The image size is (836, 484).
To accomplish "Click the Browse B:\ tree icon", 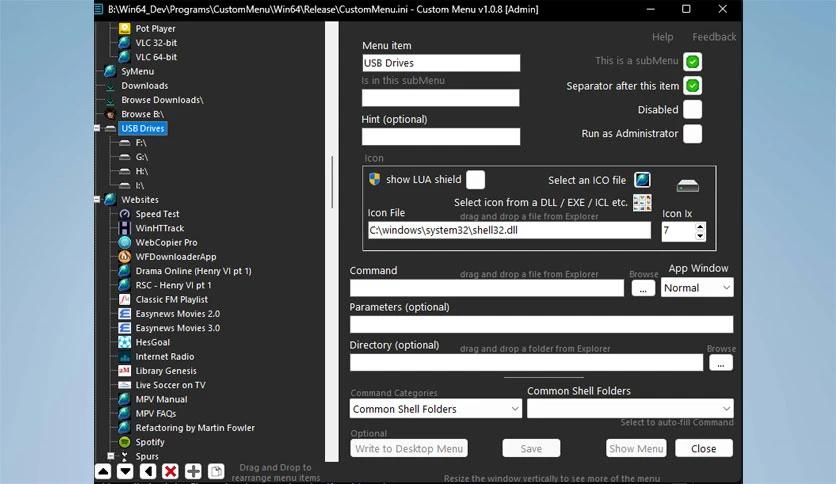I will (110, 114).
